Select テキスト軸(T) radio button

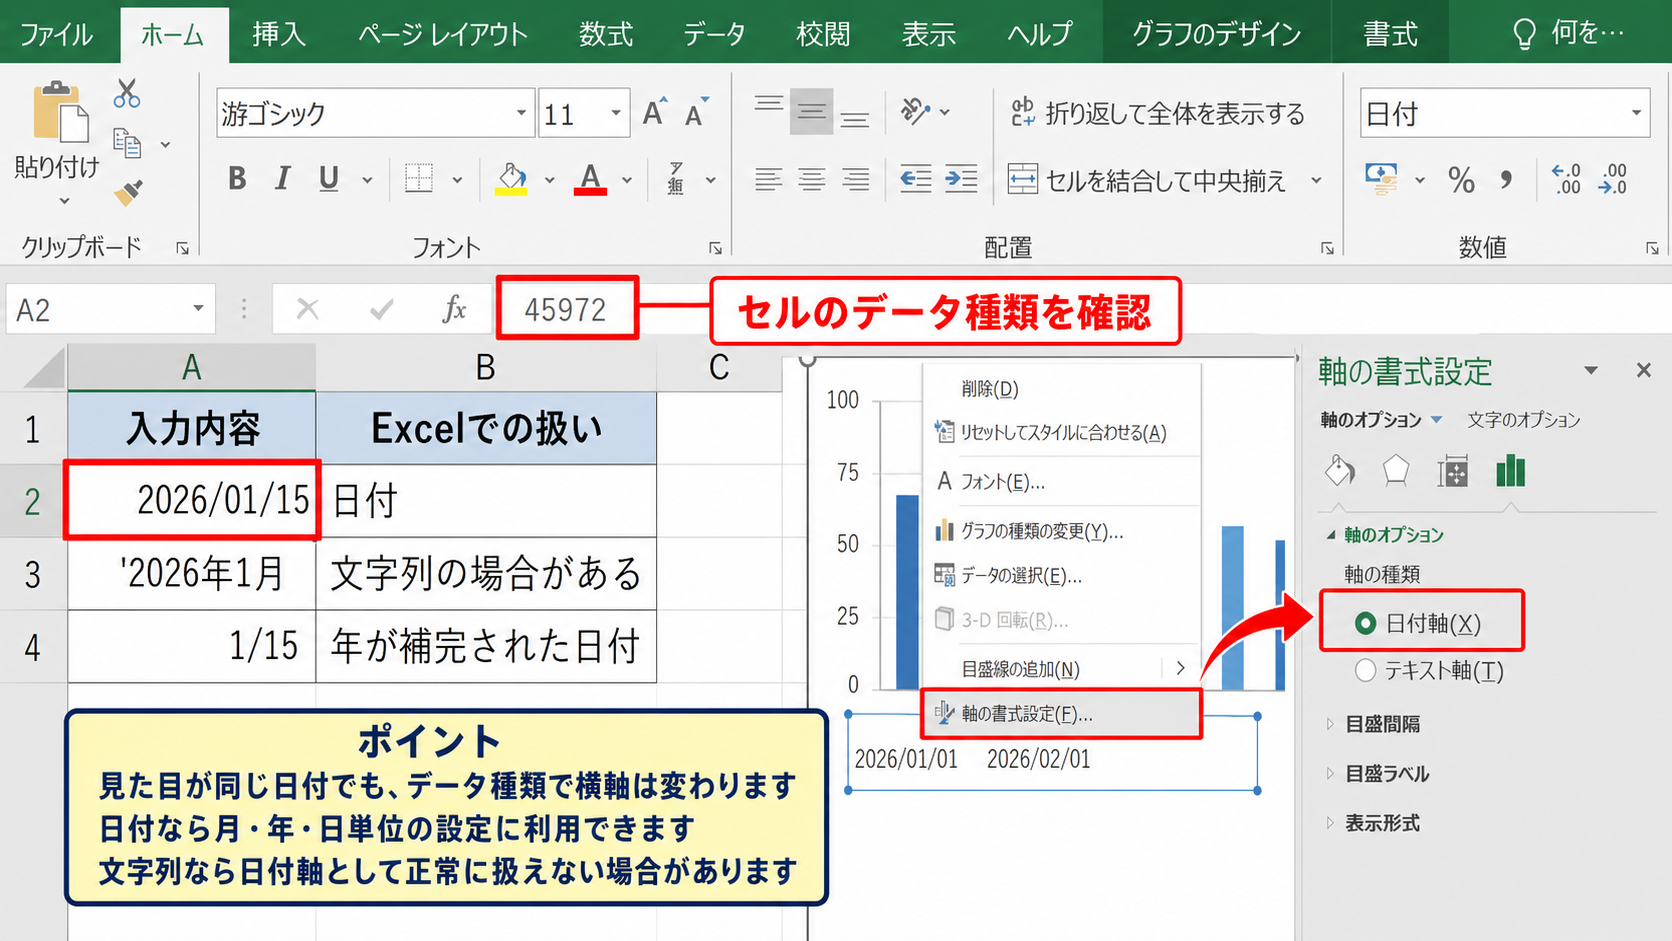(1365, 670)
